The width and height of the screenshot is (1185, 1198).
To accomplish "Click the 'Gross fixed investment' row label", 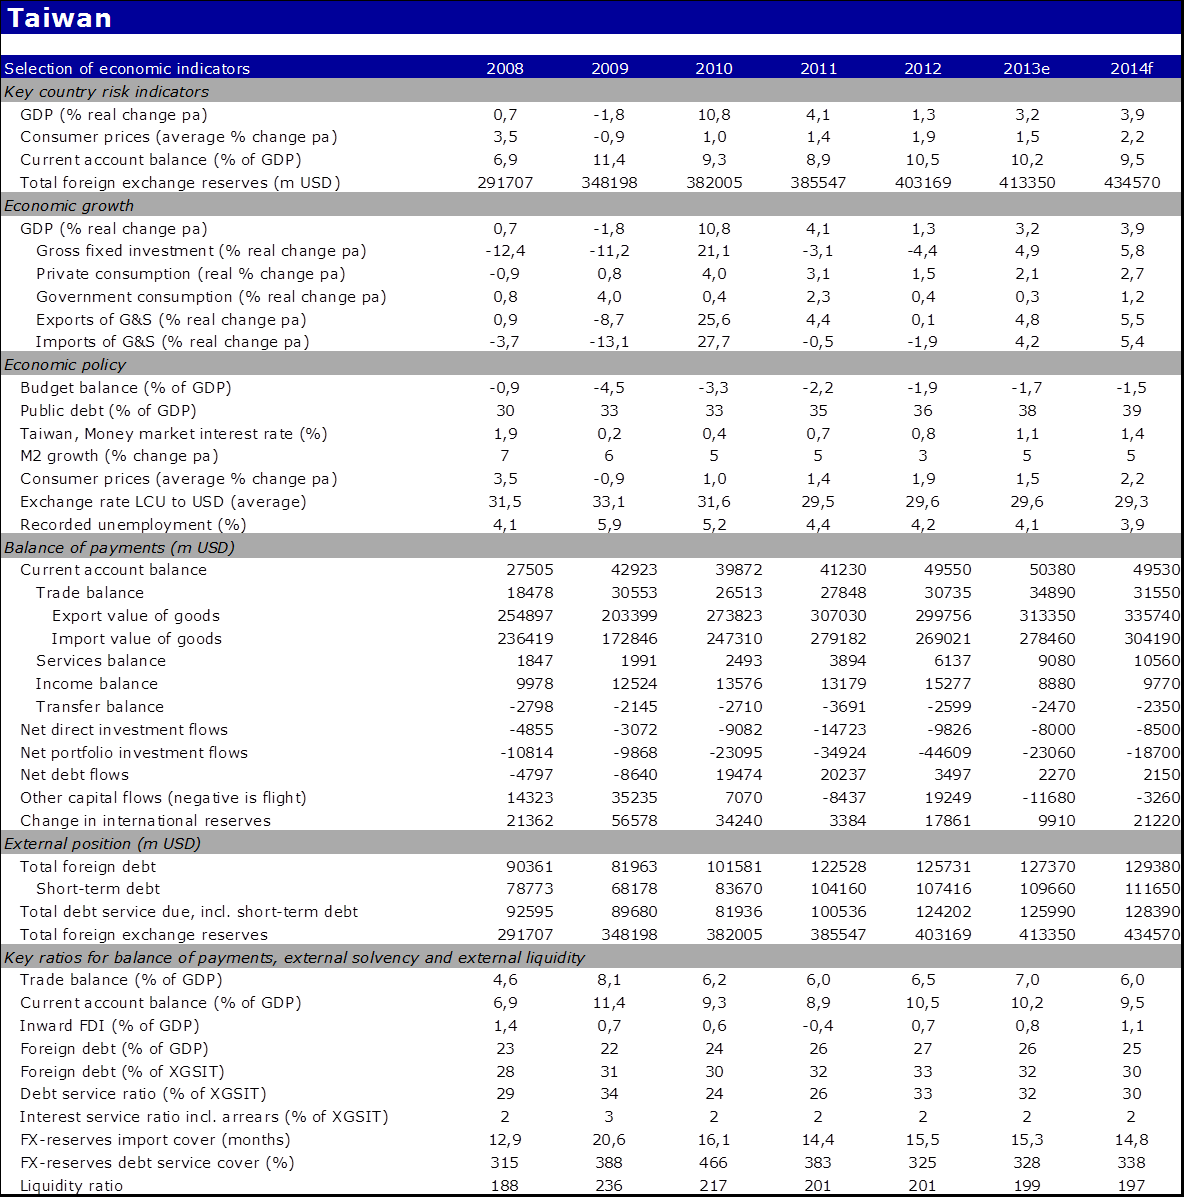I will (x=201, y=251).
